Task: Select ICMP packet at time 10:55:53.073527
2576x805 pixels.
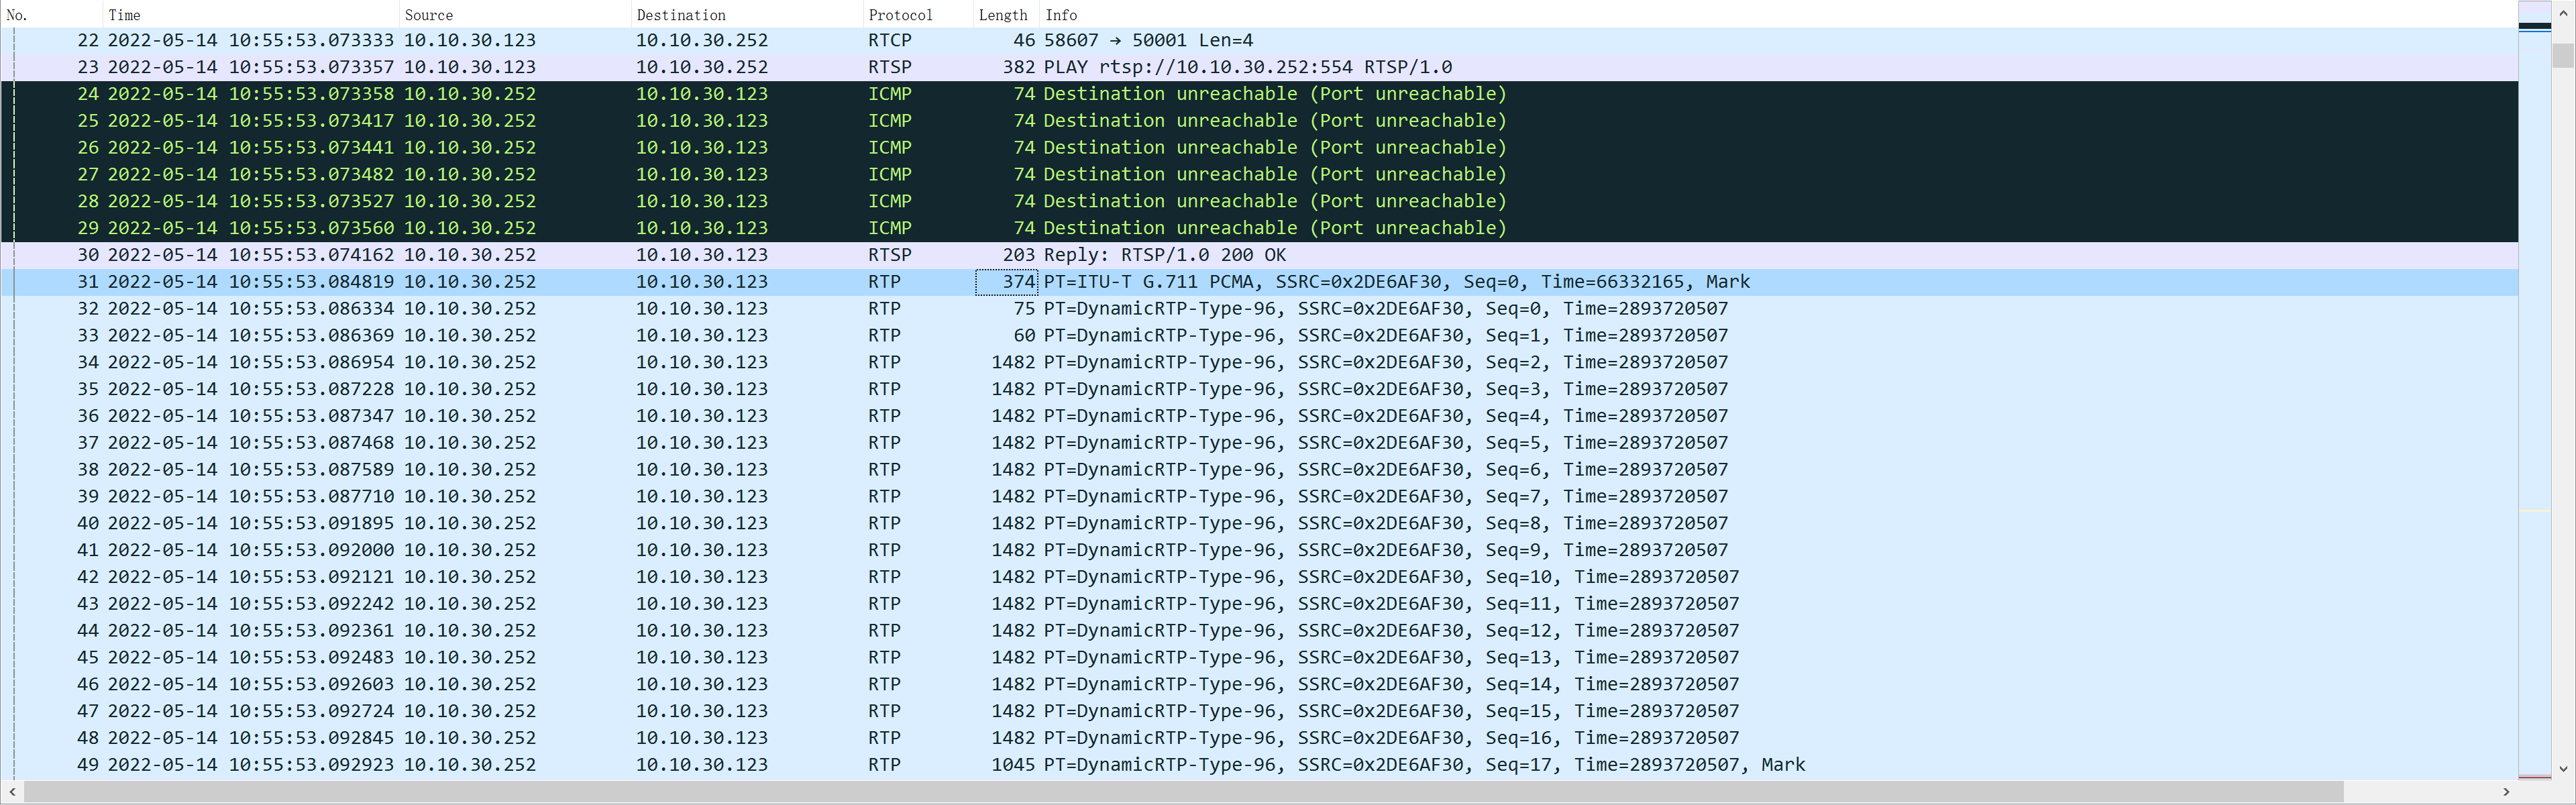Action: [x=1259, y=201]
